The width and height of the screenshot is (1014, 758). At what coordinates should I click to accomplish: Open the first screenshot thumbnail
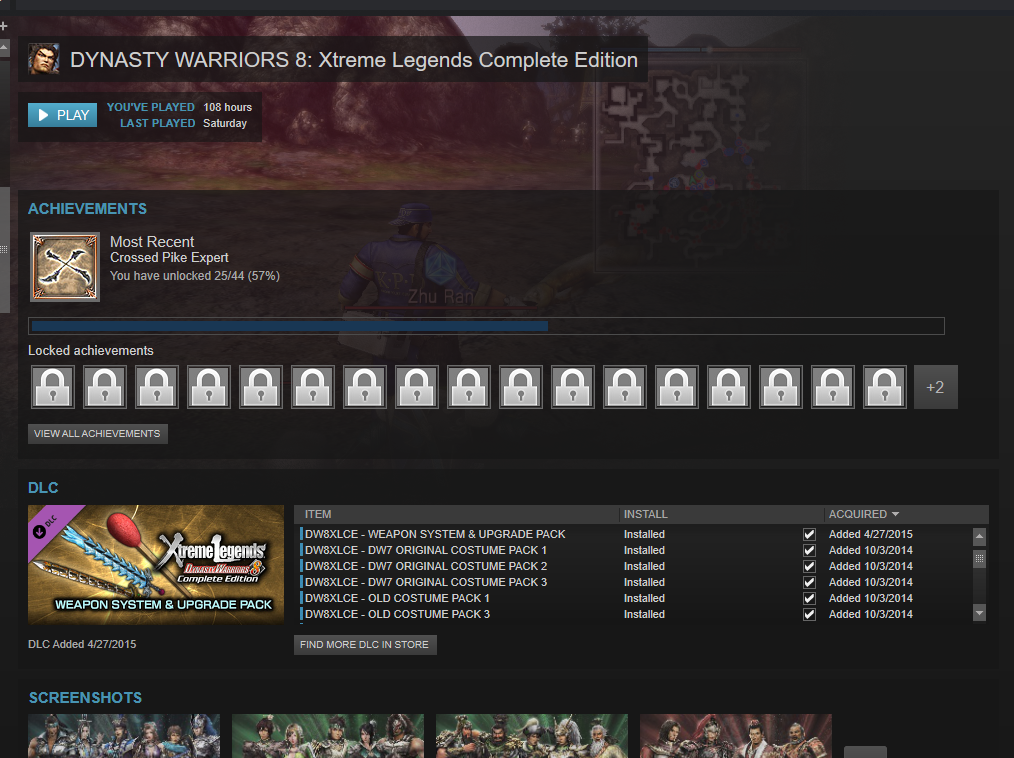[124, 736]
